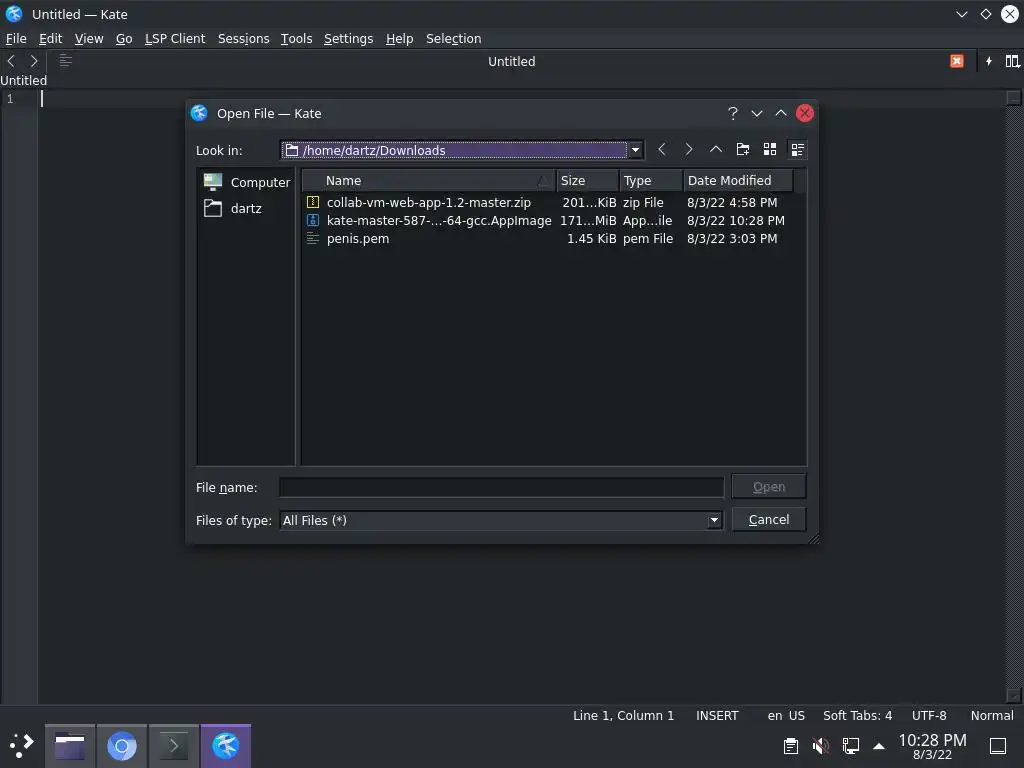Image resolution: width=1024 pixels, height=768 pixels.
Task: Open KDE application launcher
Action: (x=22, y=745)
